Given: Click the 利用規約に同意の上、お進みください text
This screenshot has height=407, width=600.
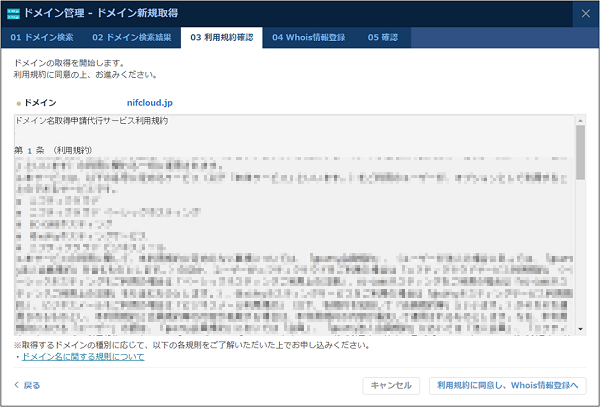Looking at the screenshot, I should (x=86, y=75).
